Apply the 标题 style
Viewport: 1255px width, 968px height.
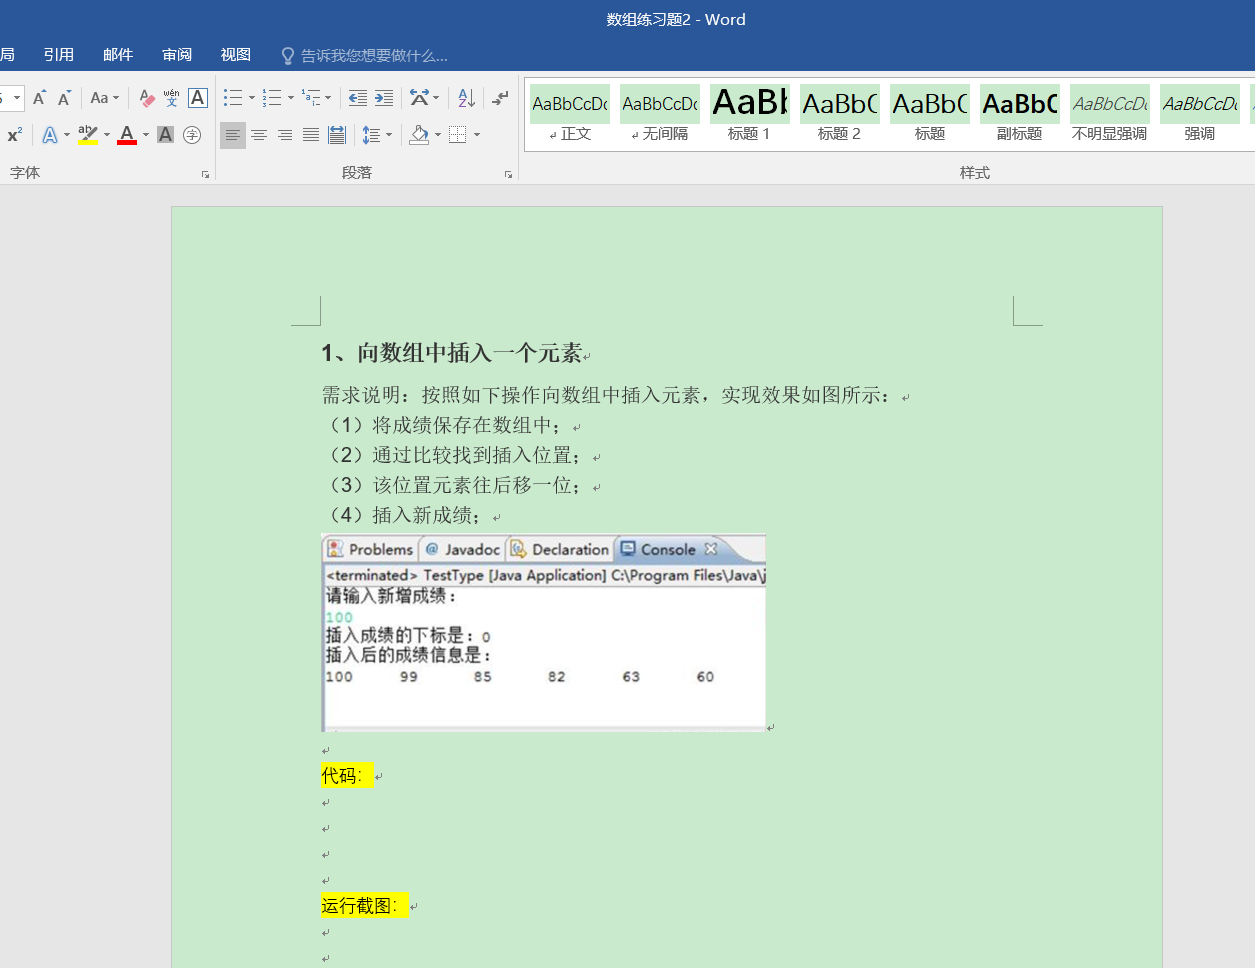pos(930,115)
